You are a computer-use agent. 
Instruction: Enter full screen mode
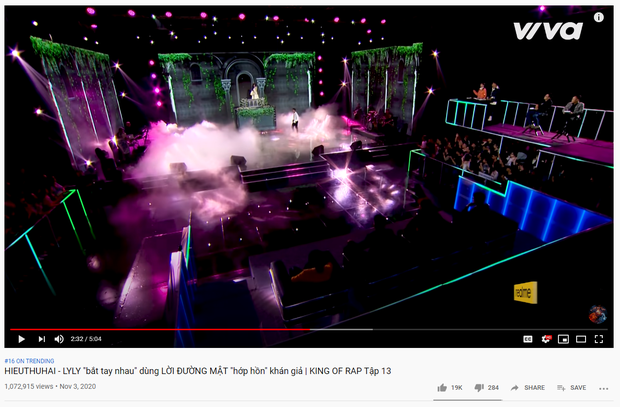click(x=599, y=339)
